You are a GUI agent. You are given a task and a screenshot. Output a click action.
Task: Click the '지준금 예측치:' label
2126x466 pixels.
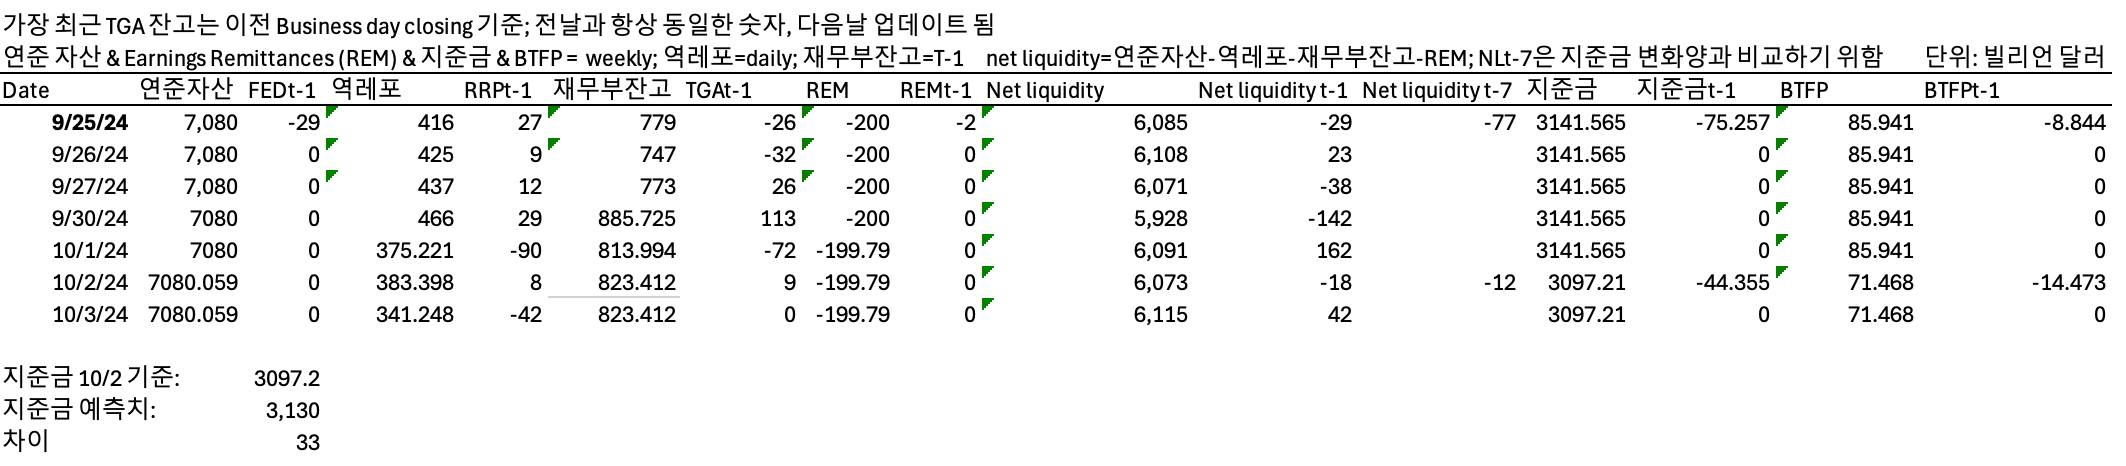(80, 410)
